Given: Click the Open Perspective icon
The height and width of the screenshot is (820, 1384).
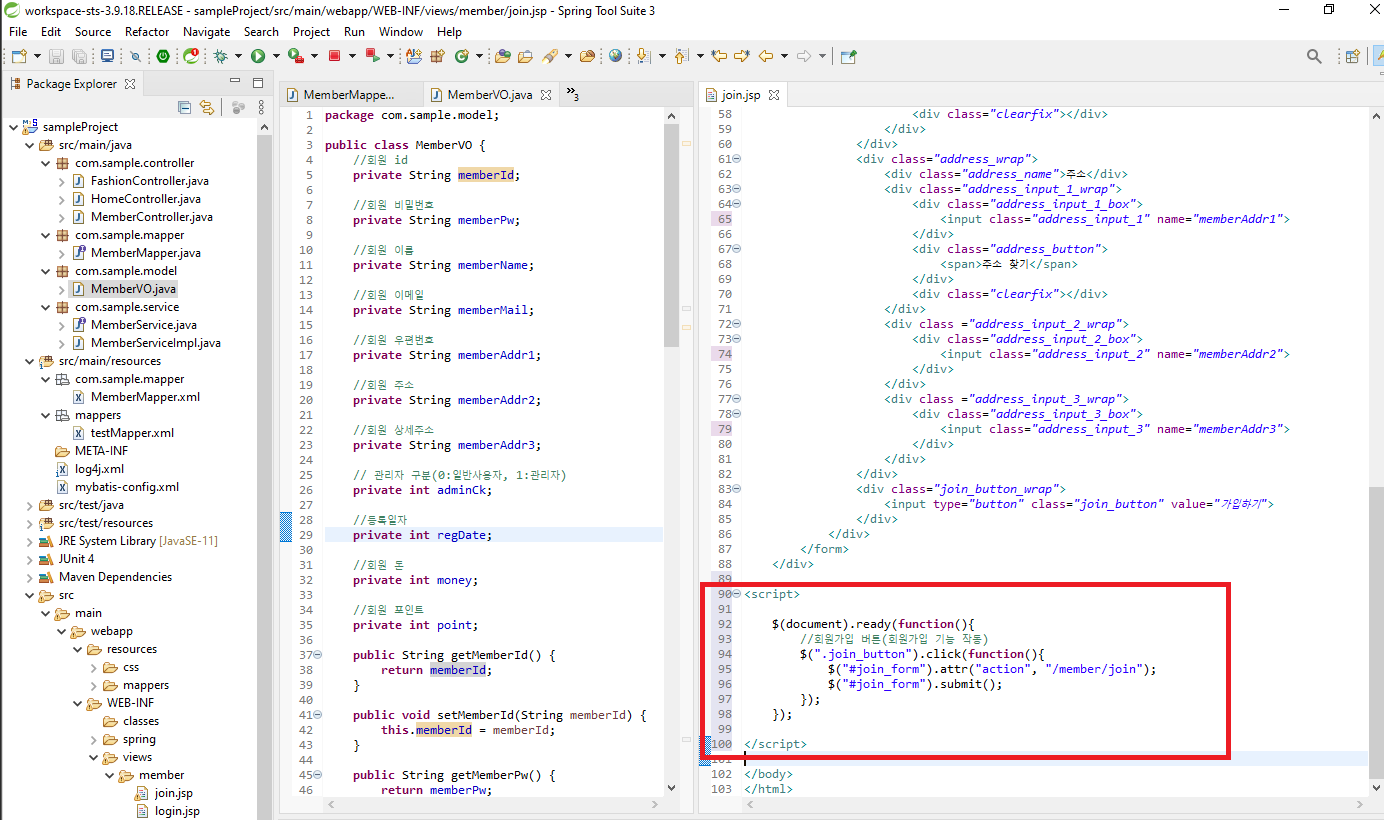Looking at the screenshot, I should coord(1352,57).
